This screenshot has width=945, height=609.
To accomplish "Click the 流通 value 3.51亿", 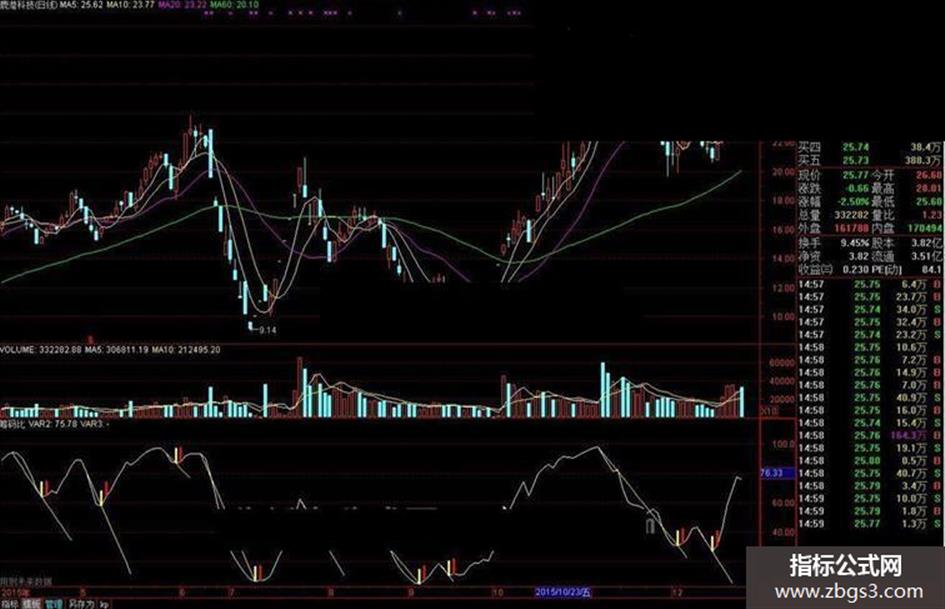I will (926, 256).
